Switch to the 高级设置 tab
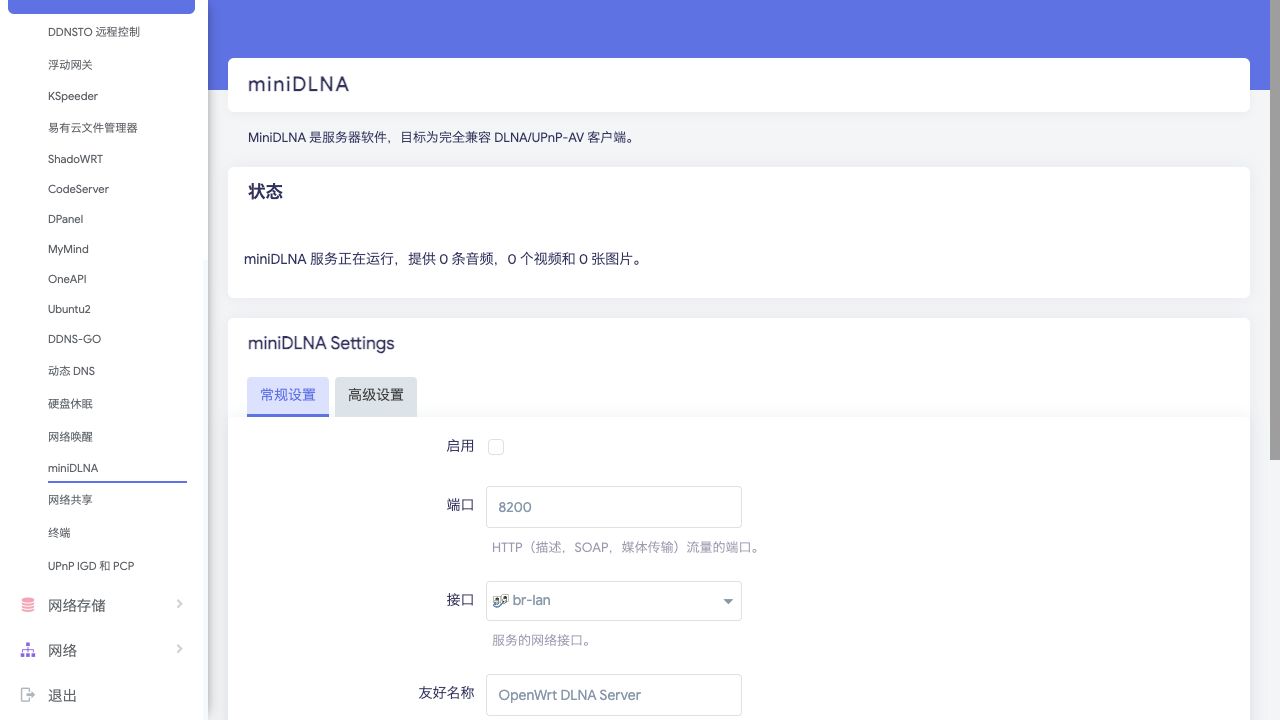This screenshot has height=720, width=1280. coord(376,396)
